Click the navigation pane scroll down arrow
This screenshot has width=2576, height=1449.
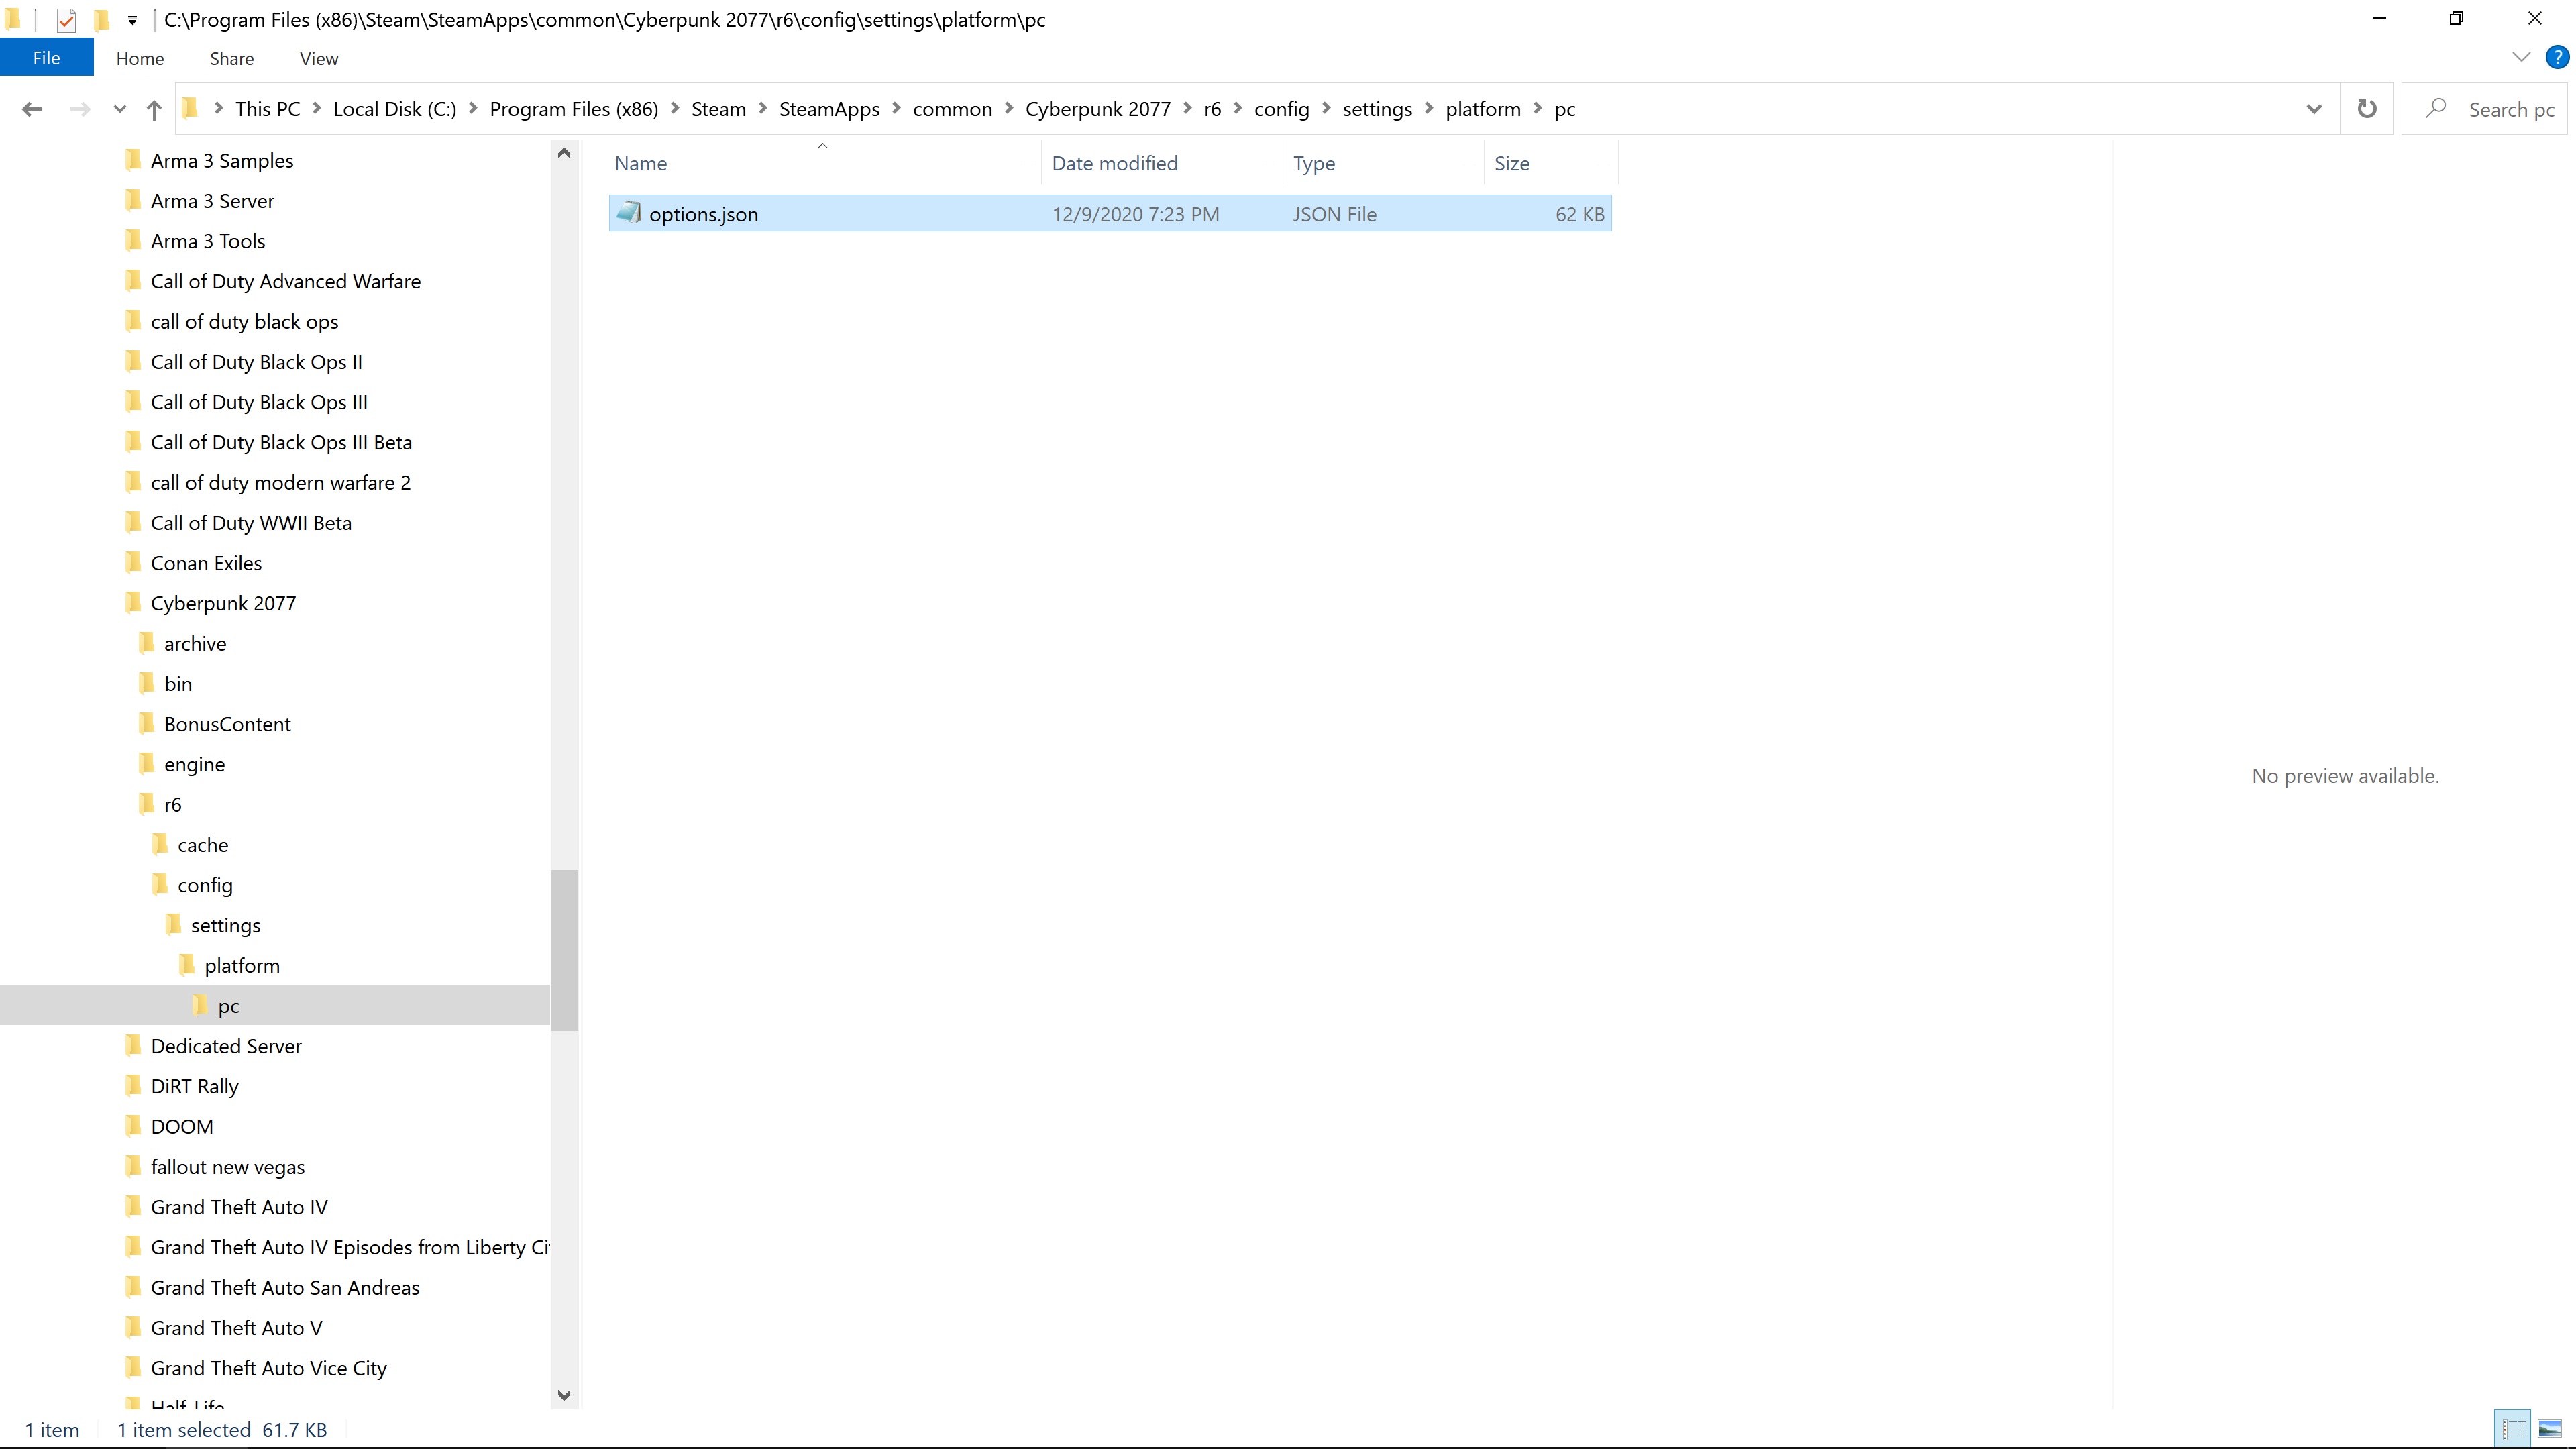[564, 1395]
